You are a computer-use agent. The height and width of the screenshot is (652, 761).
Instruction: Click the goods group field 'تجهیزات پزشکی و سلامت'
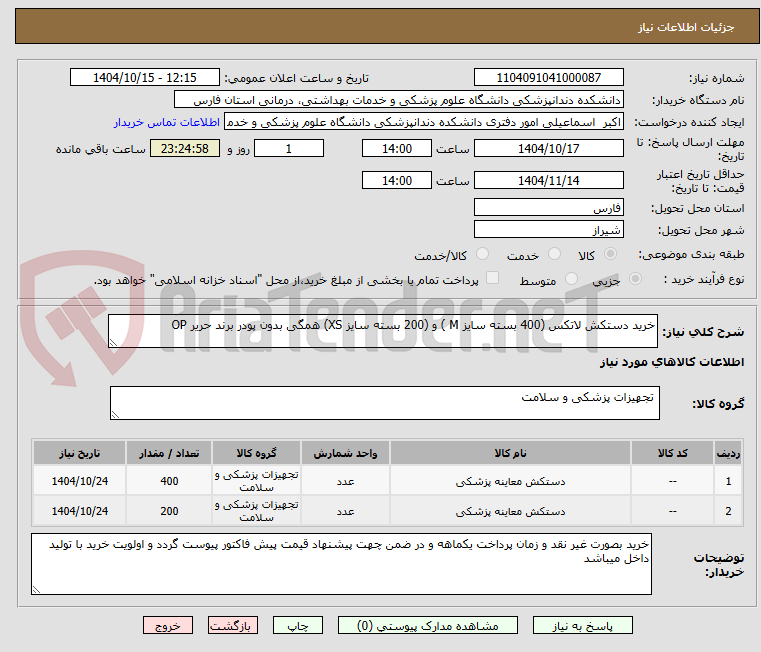point(385,403)
